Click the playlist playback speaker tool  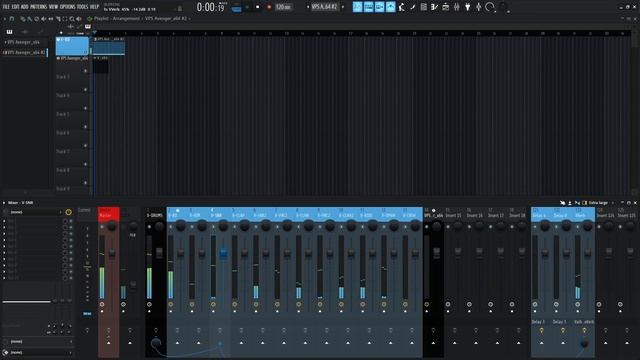tap(79, 19)
